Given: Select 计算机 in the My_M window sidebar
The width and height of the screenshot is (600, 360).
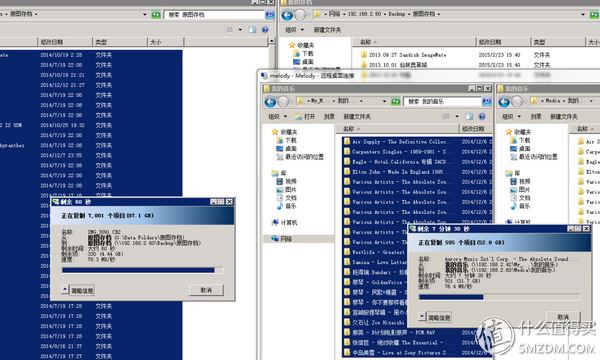Looking at the screenshot, I should [284, 223].
